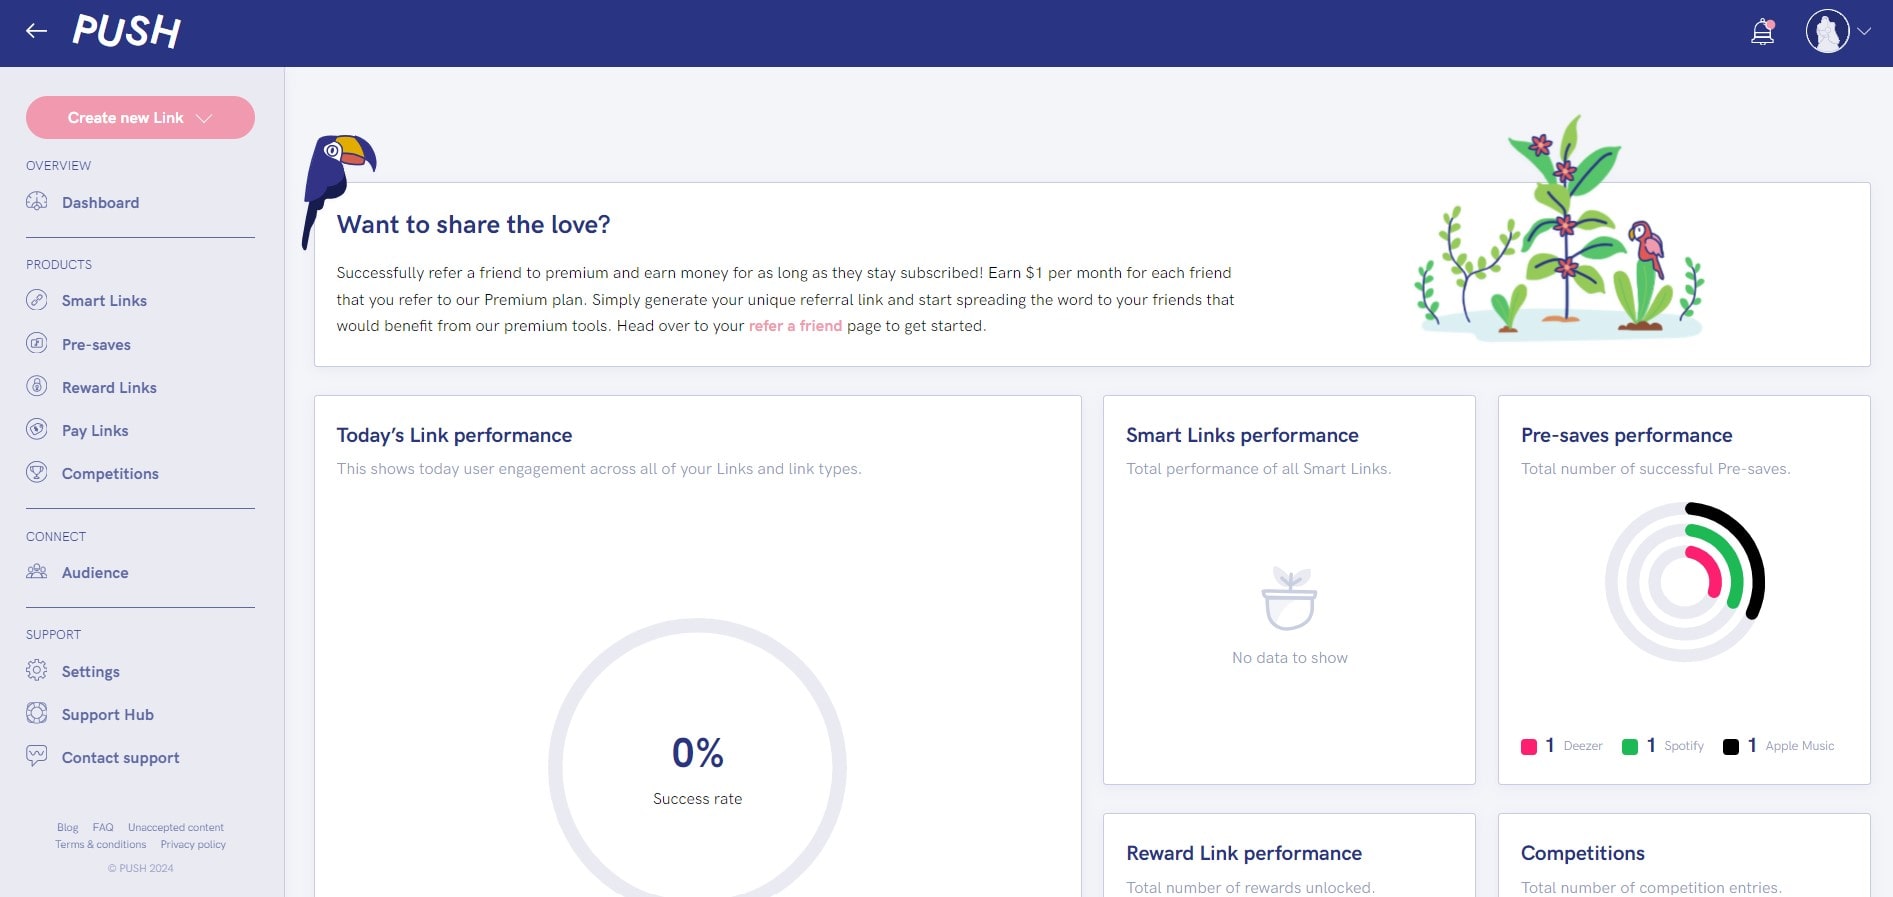Select the Pay Links icon
The height and width of the screenshot is (897, 1893).
click(x=37, y=430)
